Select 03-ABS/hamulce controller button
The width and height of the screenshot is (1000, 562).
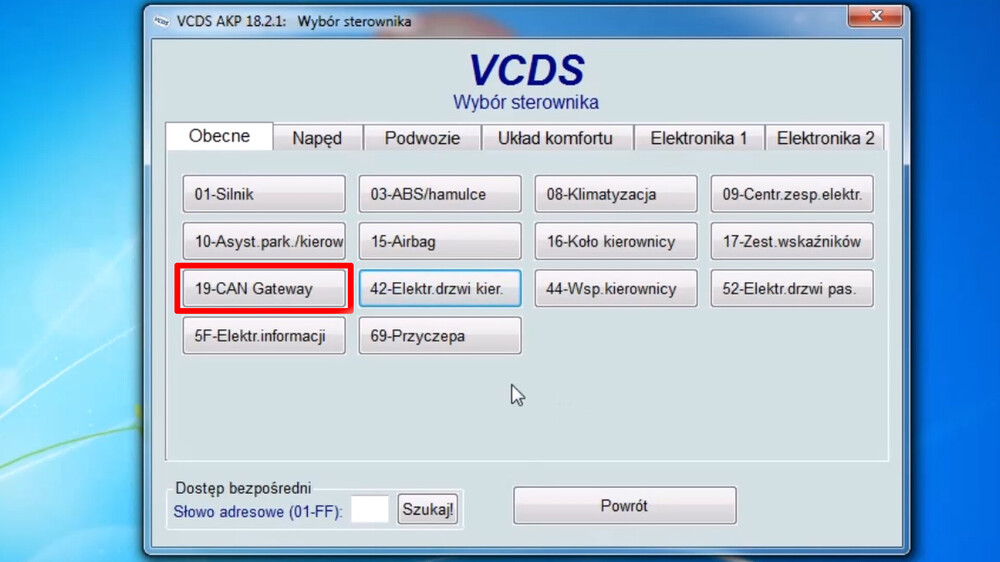click(x=440, y=194)
